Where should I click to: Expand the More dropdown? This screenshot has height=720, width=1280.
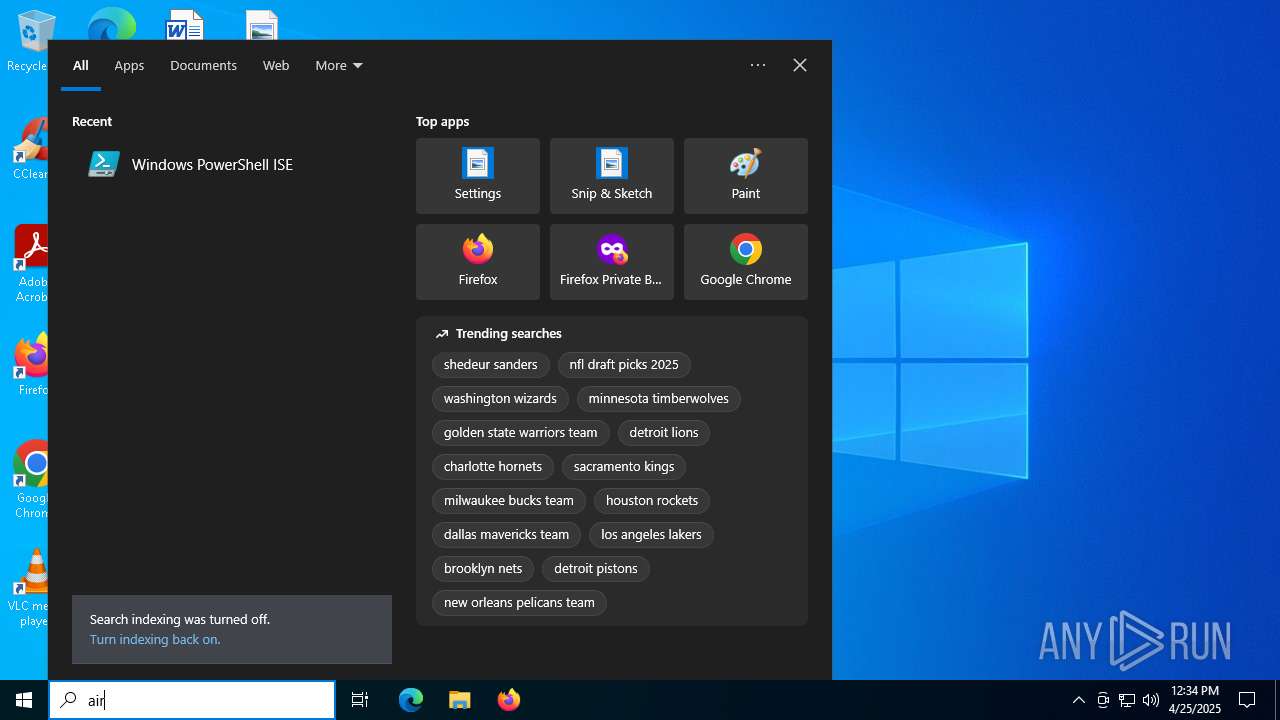pos(339,65)
